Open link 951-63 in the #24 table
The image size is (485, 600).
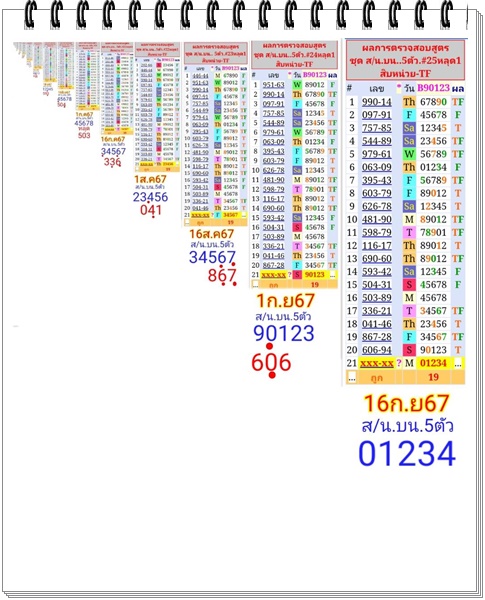(x=273, y=85)
